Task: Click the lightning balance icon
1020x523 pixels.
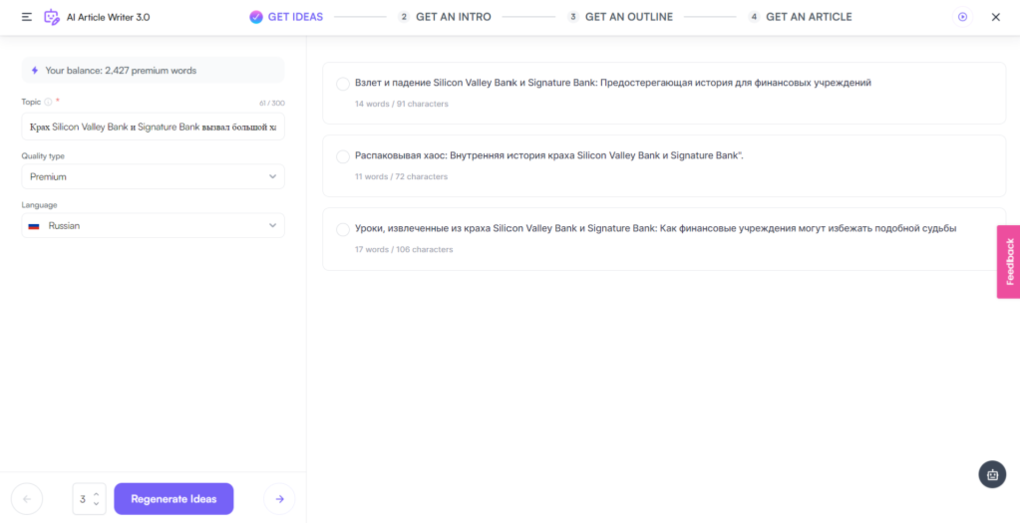Action: click(35, 71)
